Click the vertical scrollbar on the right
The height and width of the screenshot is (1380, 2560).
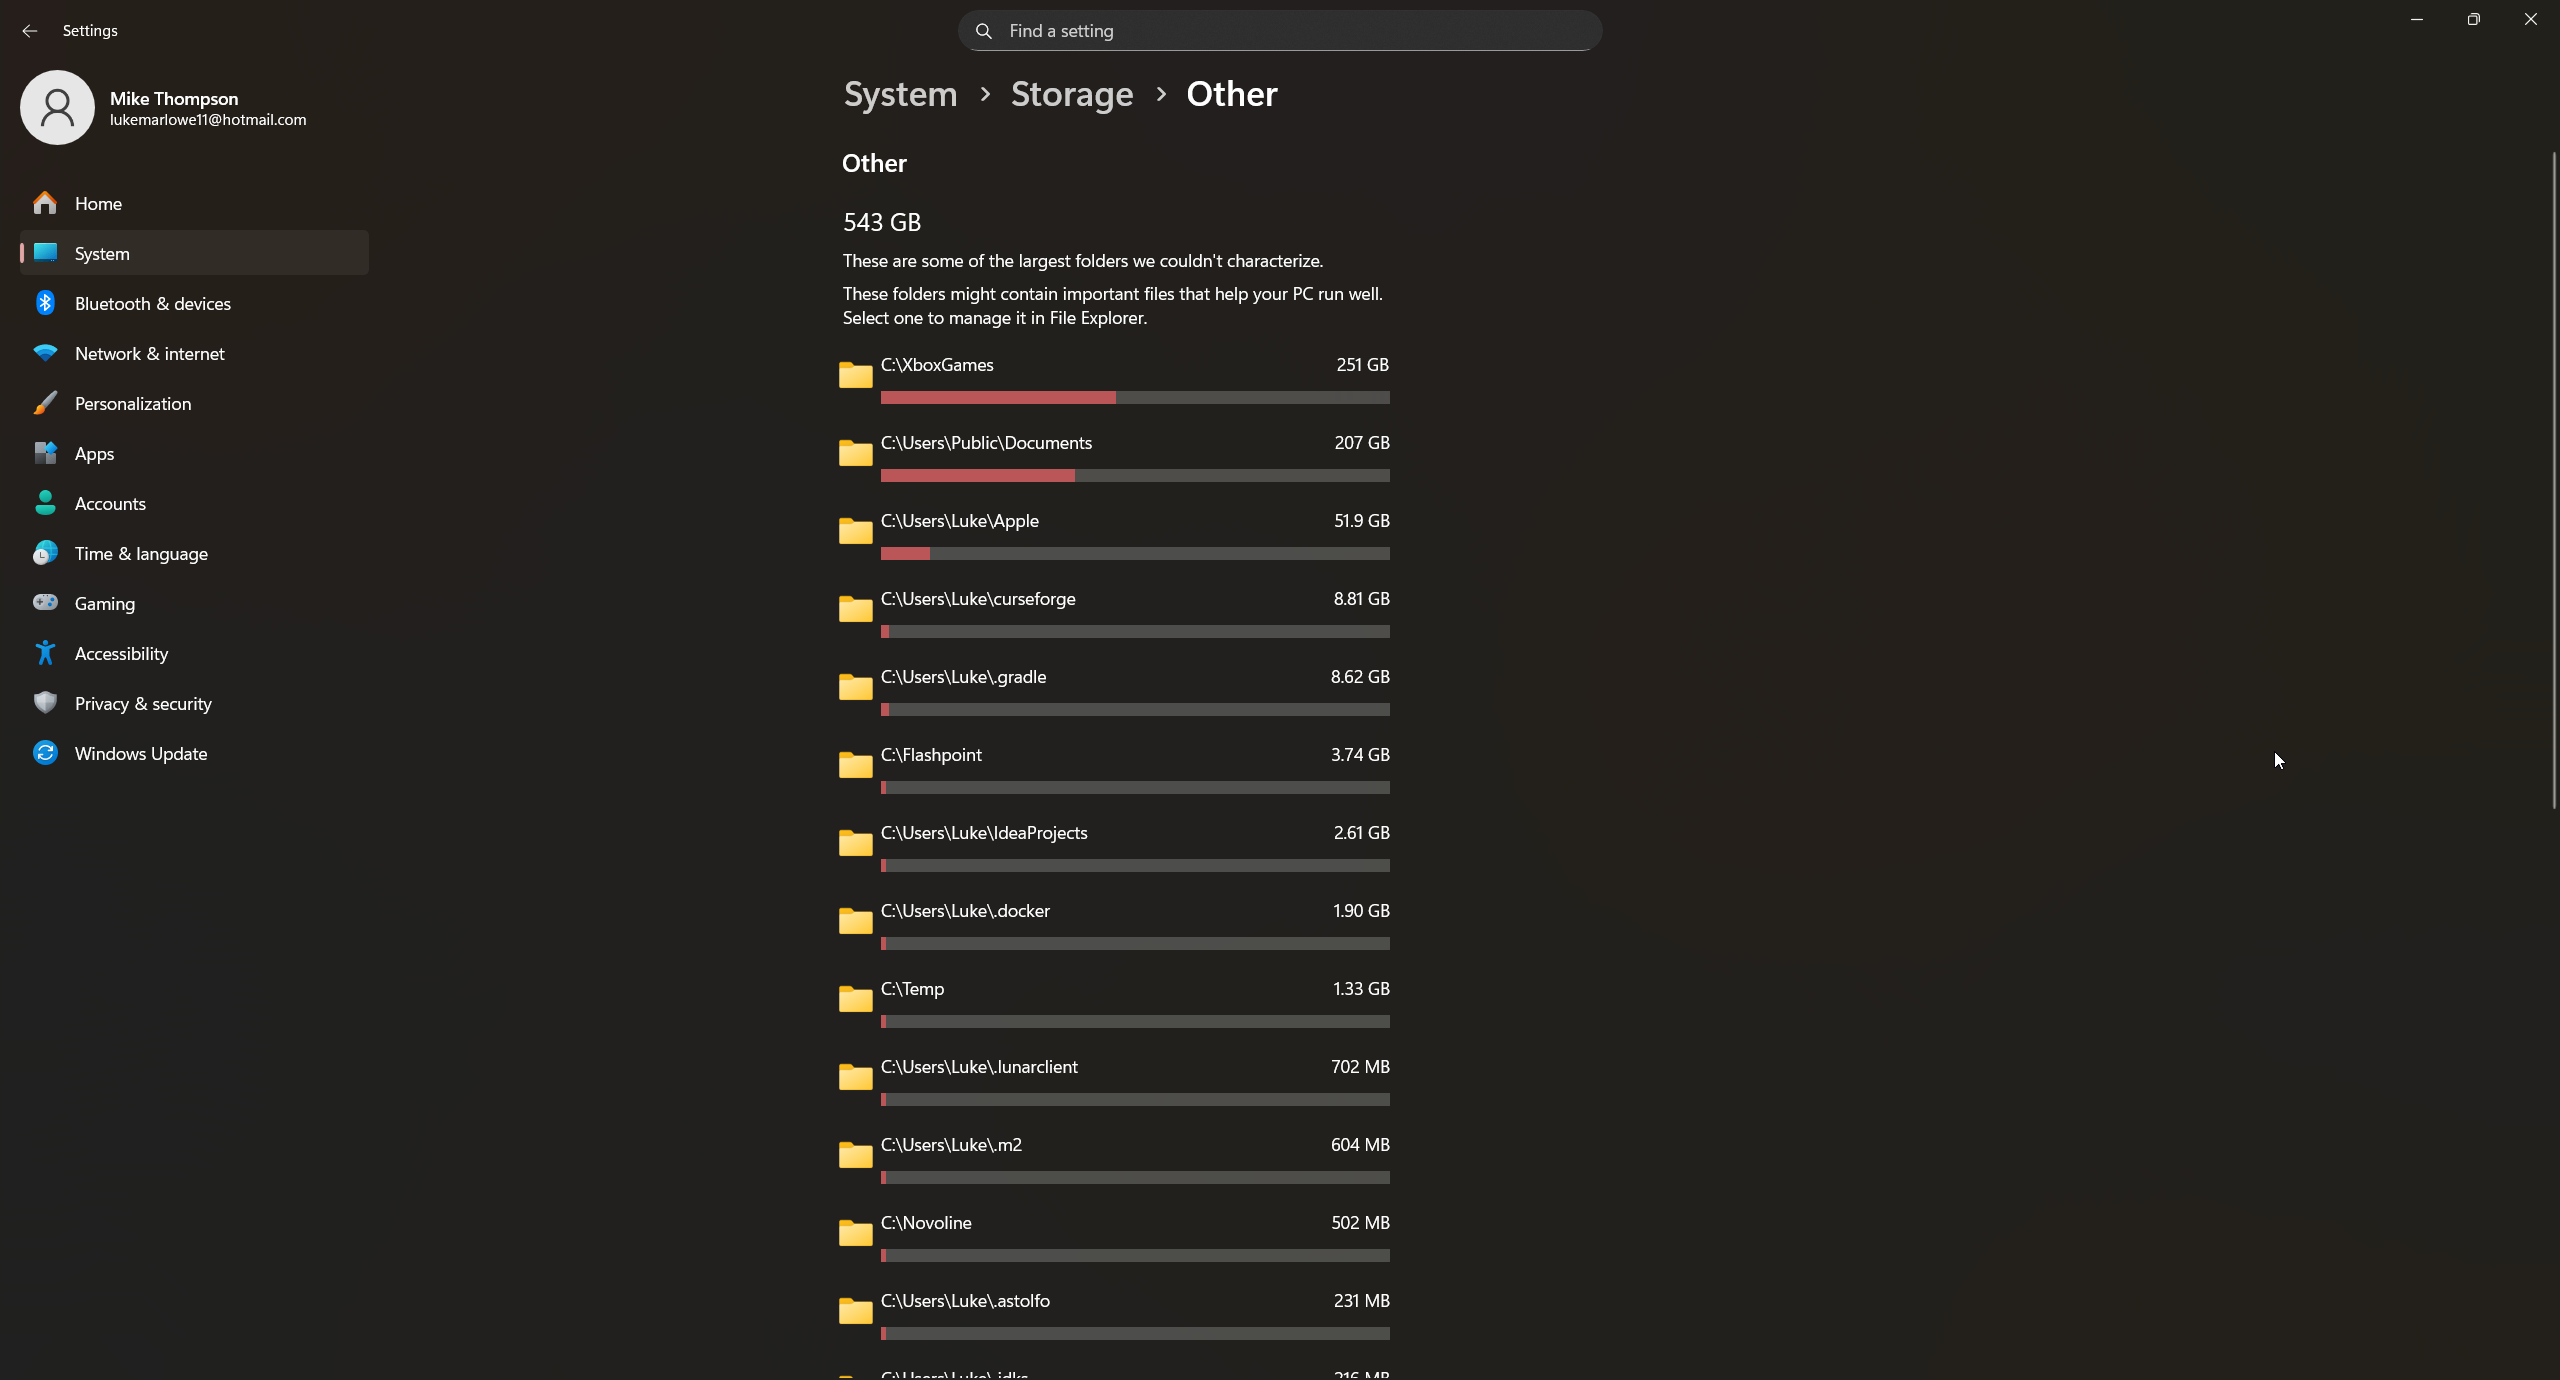point(2553,480)
